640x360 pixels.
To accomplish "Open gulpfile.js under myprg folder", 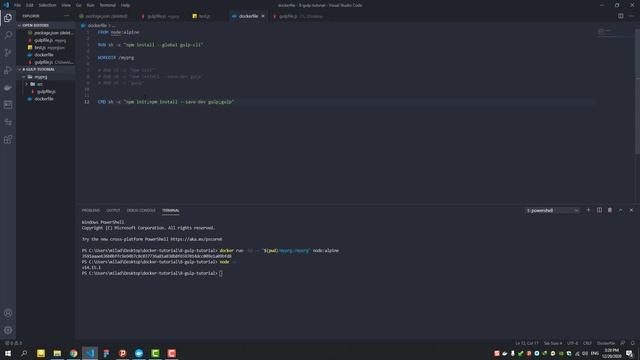I will (x=47, y=92).
